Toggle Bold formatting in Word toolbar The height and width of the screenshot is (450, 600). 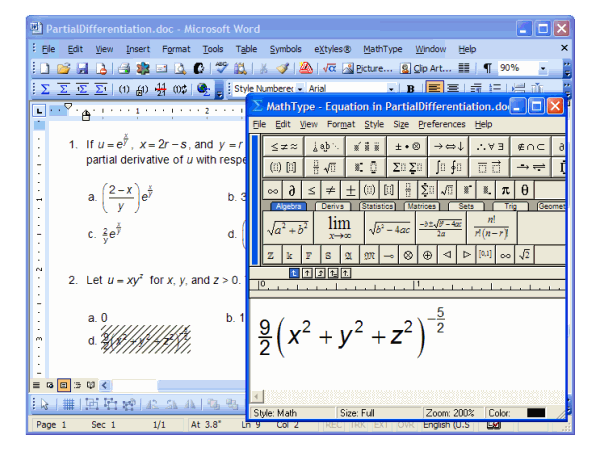coord(410,89)
